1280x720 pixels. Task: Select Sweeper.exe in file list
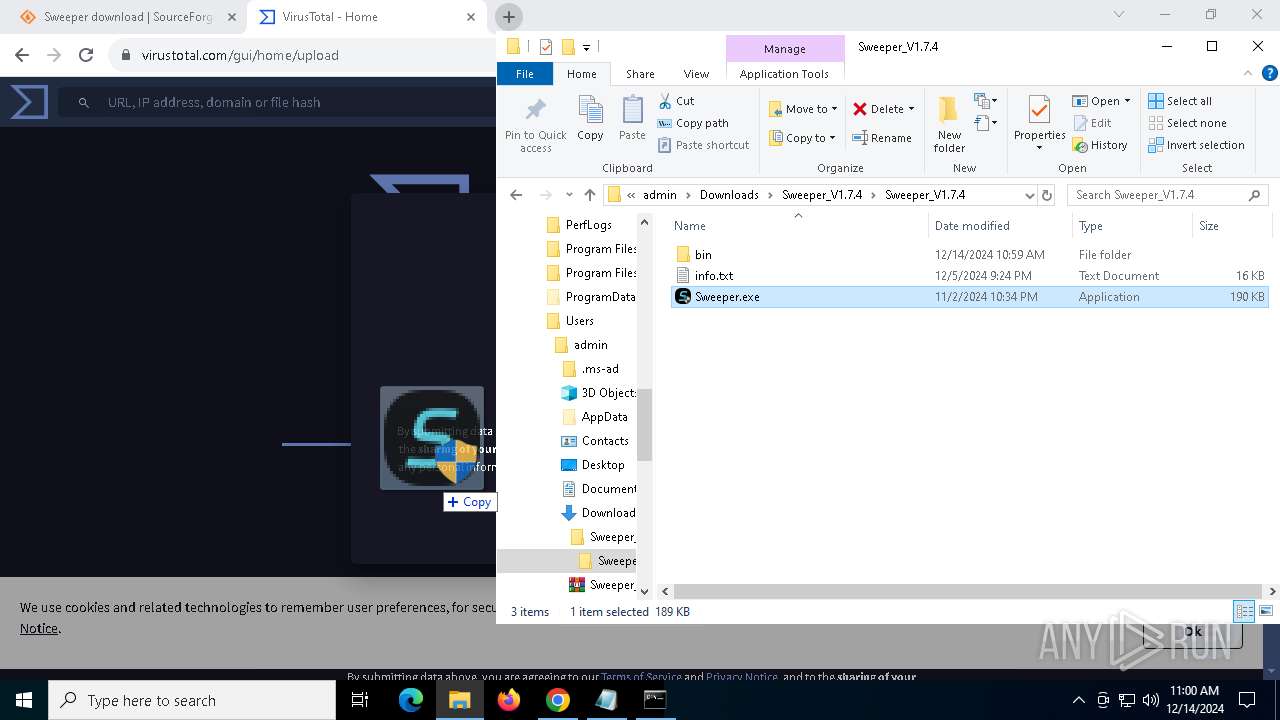click(x=970, y=297)
